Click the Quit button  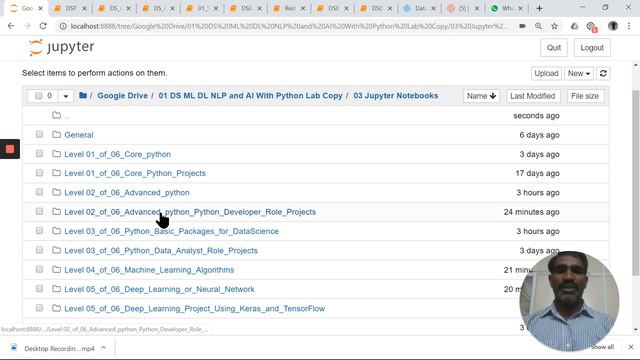(x=554, y=48)
